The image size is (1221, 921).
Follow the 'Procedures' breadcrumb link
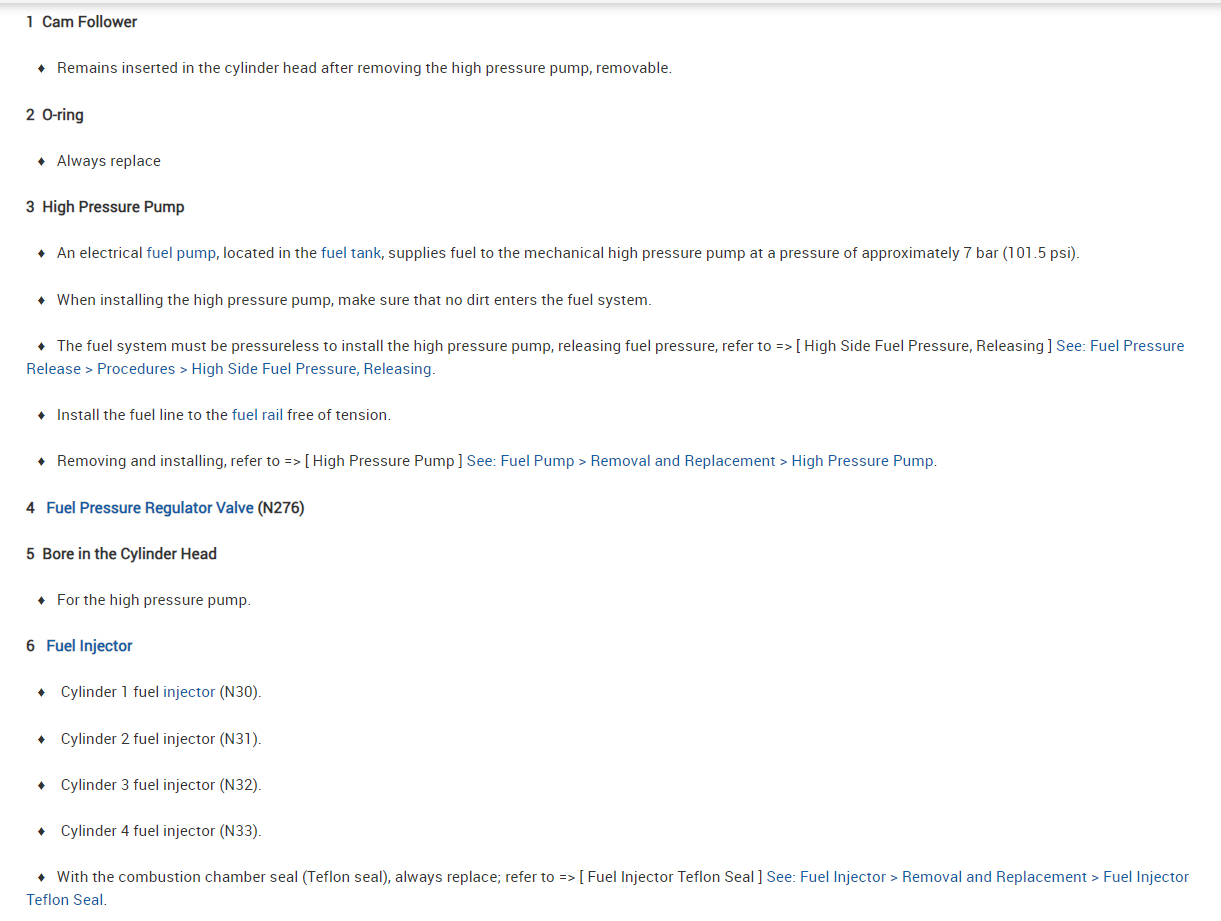(136, 369)
